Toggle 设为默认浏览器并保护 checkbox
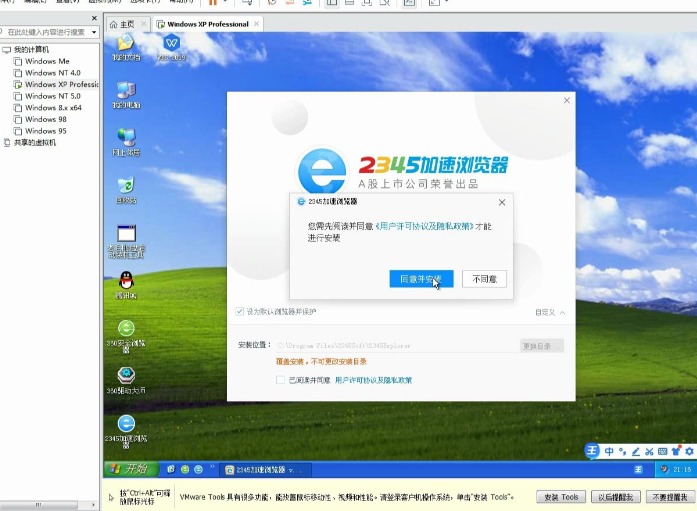This screenshot has width=697, height=511. tap(240, 311)
